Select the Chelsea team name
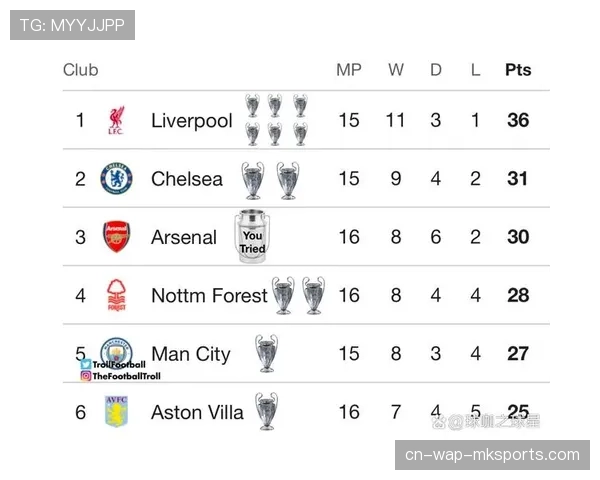Screen dimensions: 600x480 point(187,179)
